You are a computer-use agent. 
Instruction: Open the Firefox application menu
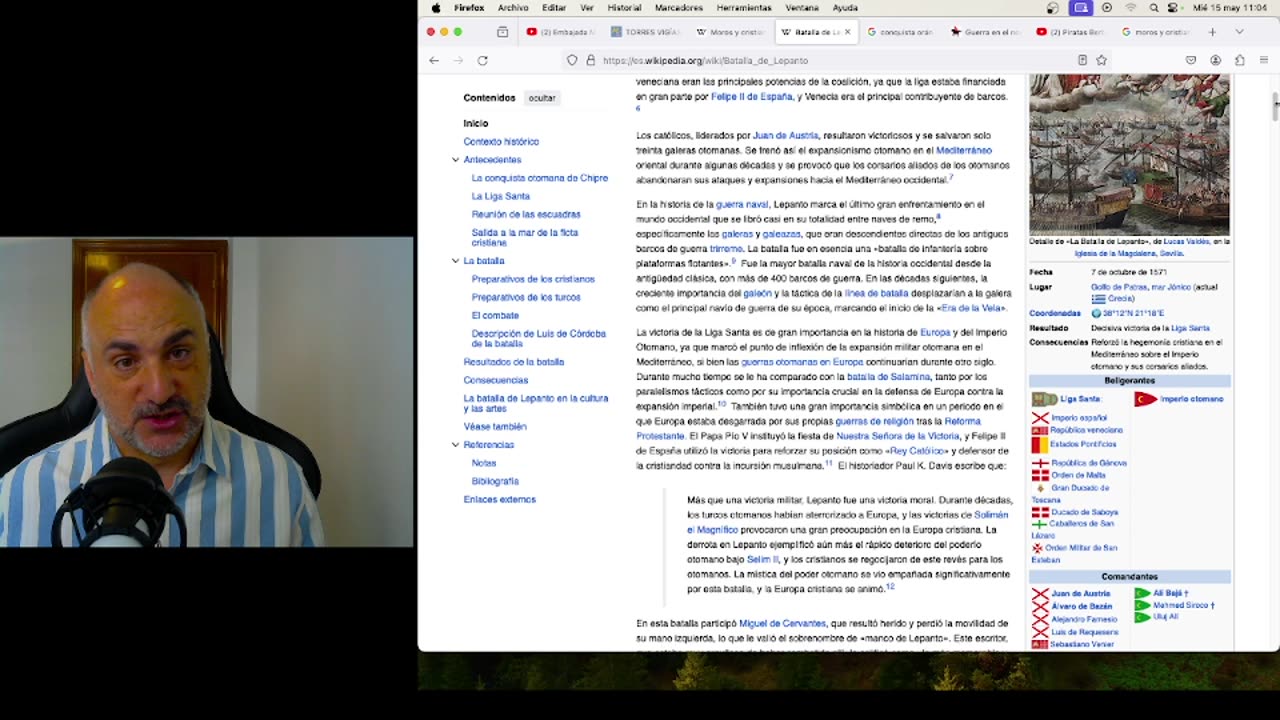pyautogui.click(x=469, y=7)
